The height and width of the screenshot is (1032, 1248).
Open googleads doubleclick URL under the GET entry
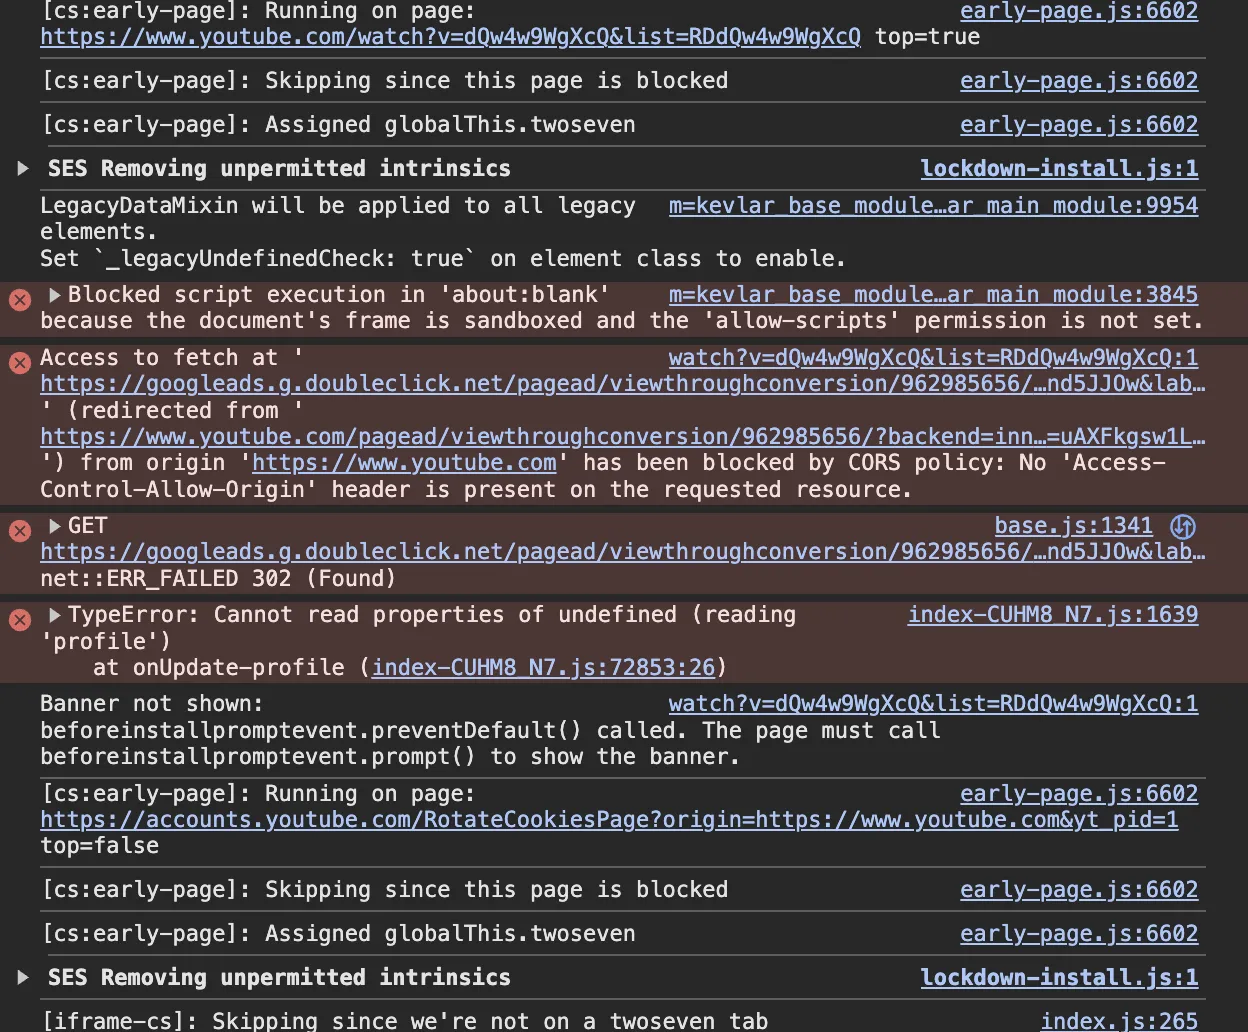(622, 552)
